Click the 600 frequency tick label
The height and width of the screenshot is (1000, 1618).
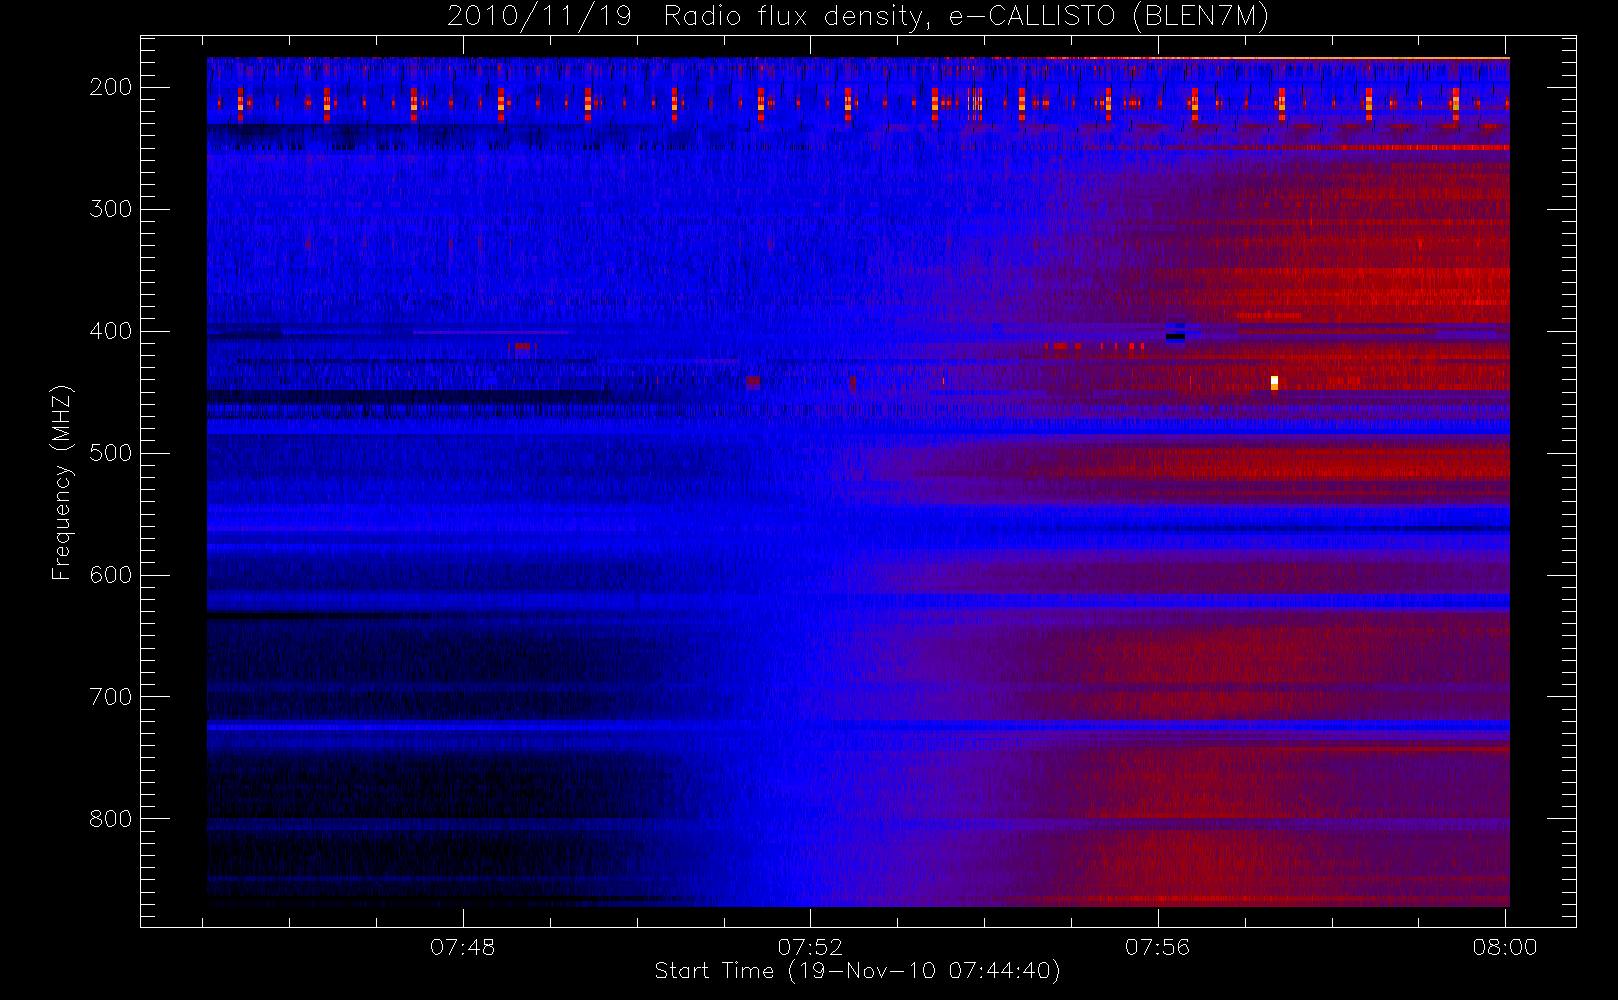(111, 575)
